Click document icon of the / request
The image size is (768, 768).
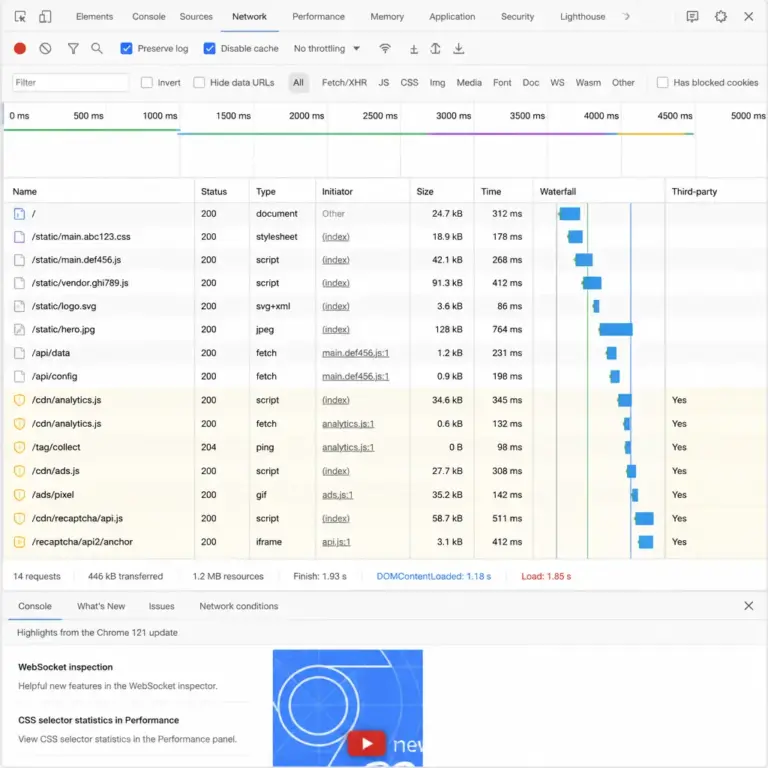[x=19, y=214]
